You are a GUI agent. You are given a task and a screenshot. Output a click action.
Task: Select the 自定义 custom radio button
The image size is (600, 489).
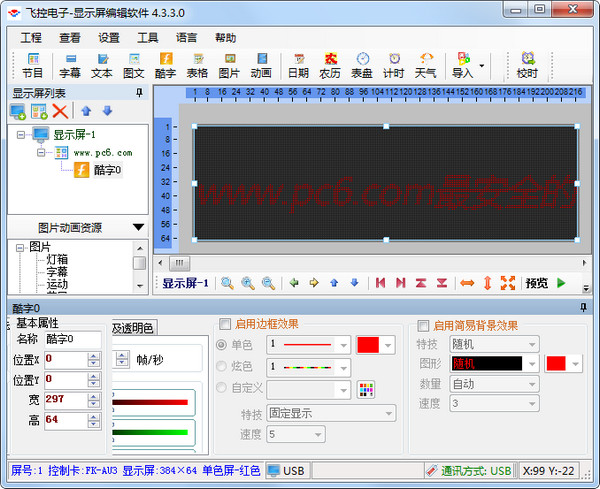tap(222, 388)
